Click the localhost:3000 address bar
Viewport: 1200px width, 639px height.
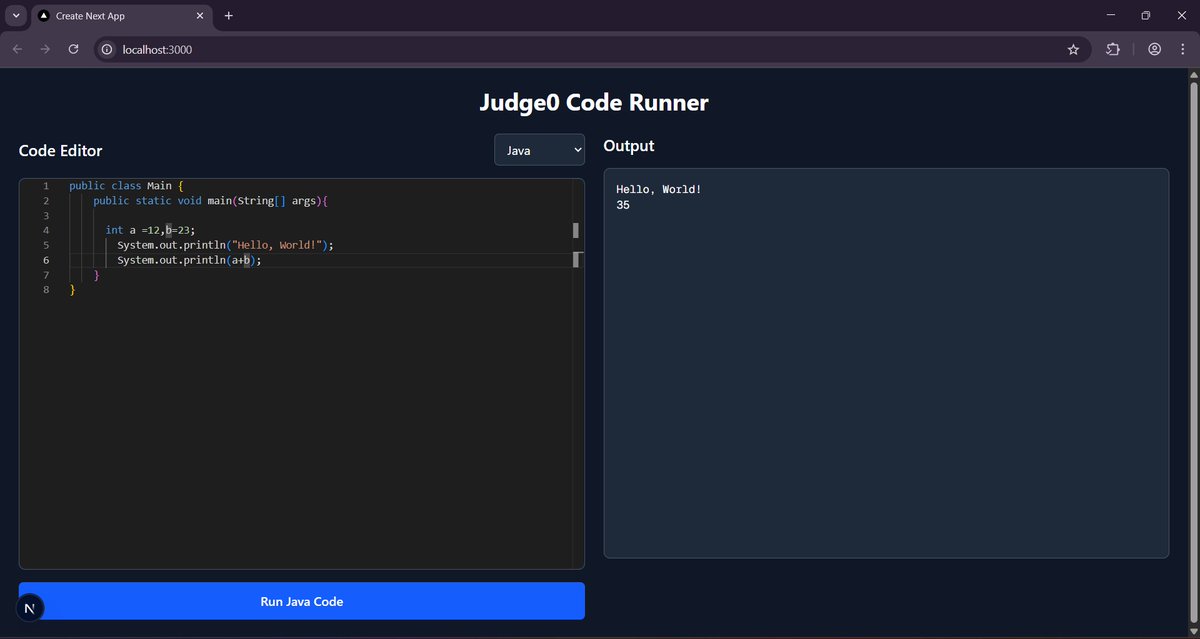coord(590,49)
